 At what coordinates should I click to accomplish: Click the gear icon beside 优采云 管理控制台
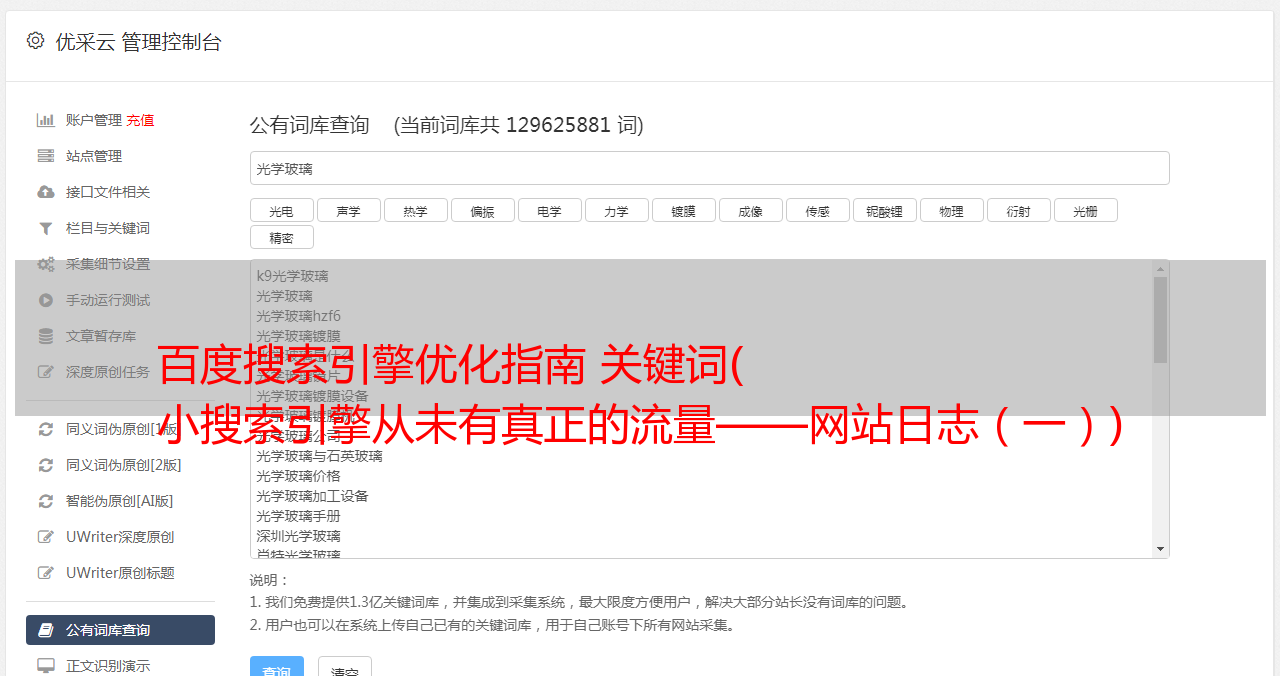coord(36,41)
